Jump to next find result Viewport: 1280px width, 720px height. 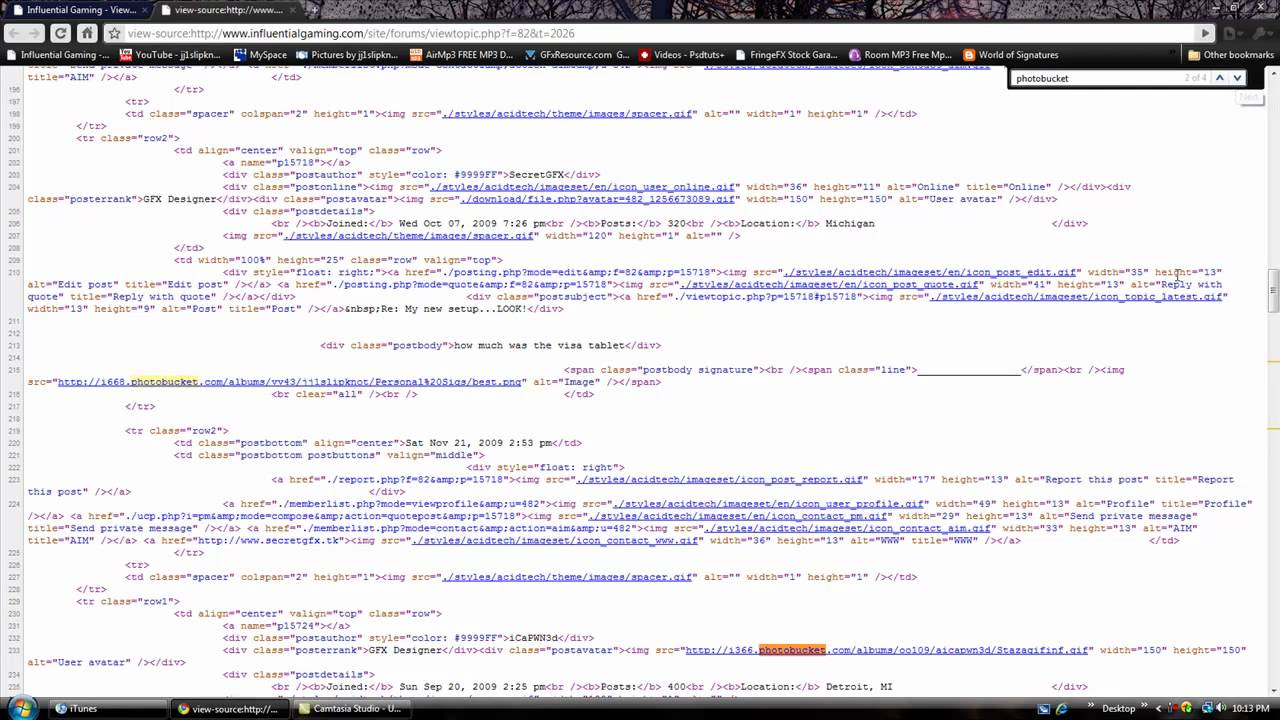tap(1237, 78)
